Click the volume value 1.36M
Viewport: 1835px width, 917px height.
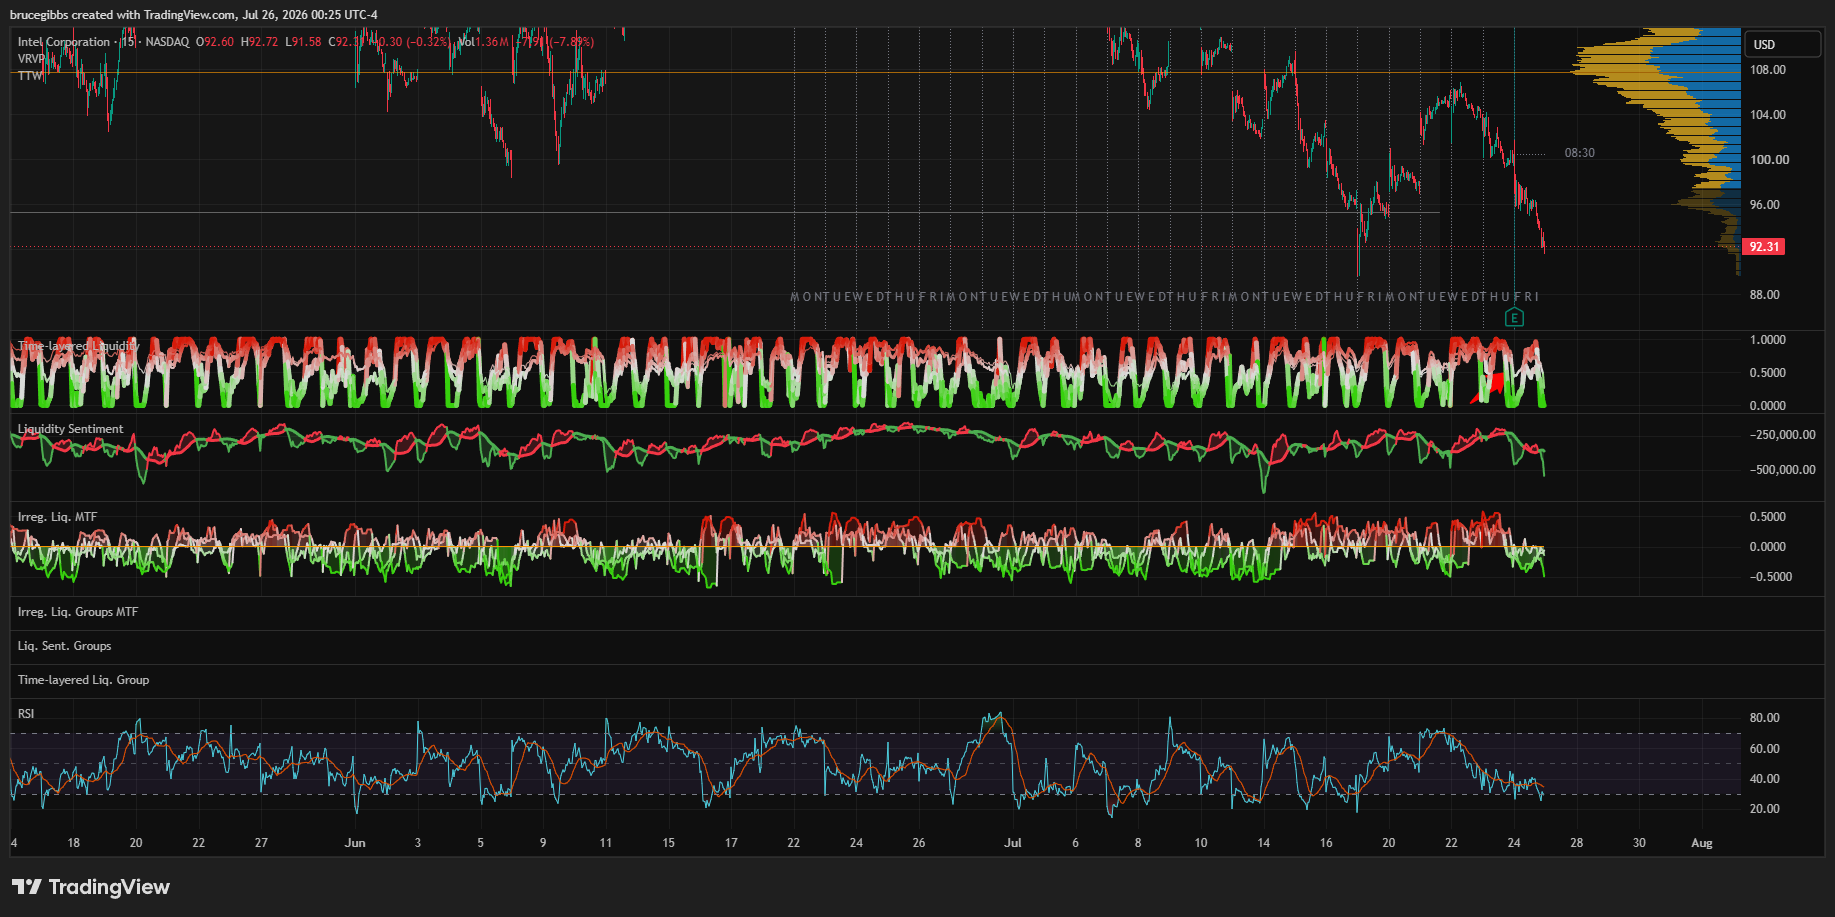coord(492,42)
